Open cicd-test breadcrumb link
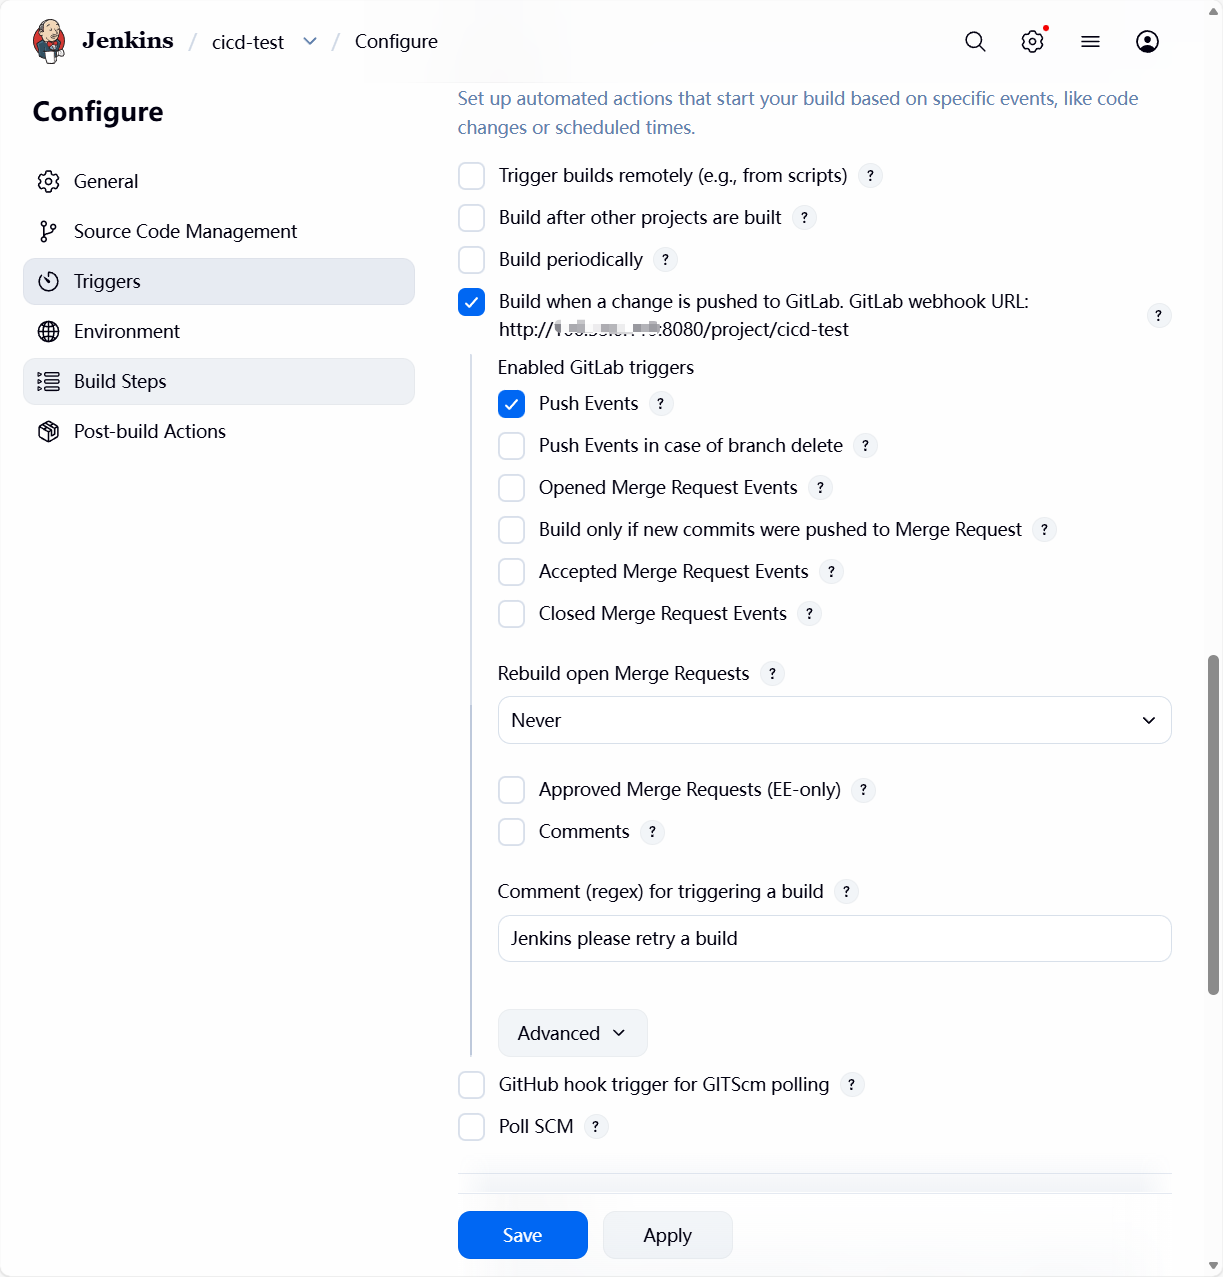The height and width of the screenshot is (1277, 1223). click(x=248, y=42)
